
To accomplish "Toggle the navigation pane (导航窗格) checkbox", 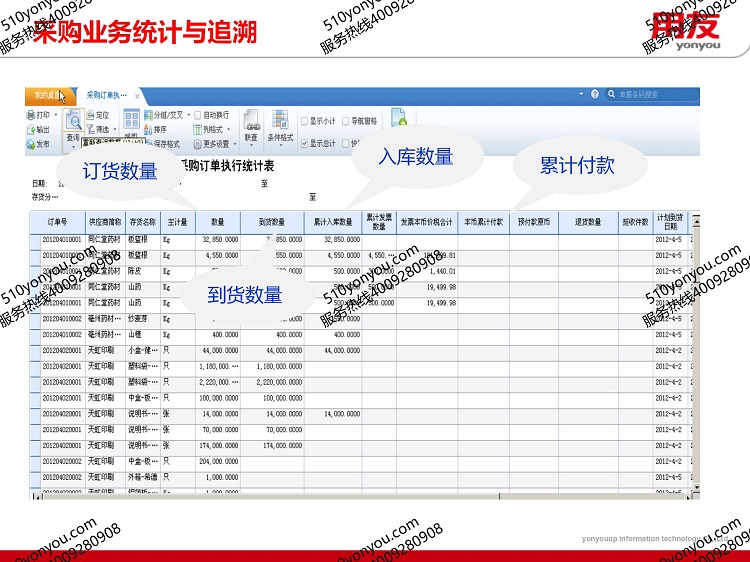I will pyautogui.click(x=346, y=120).
